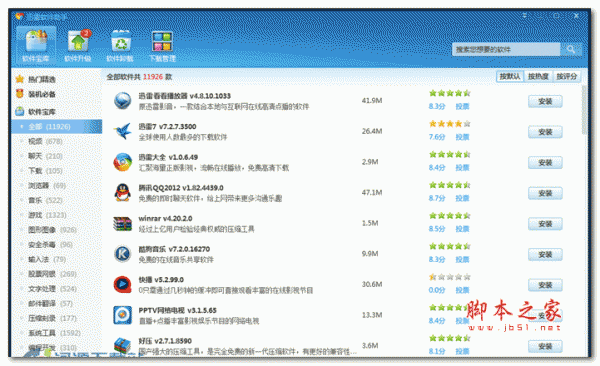Click the 迅雷大全 app icon
Screen dimensions: 600x366
(122, 162)
